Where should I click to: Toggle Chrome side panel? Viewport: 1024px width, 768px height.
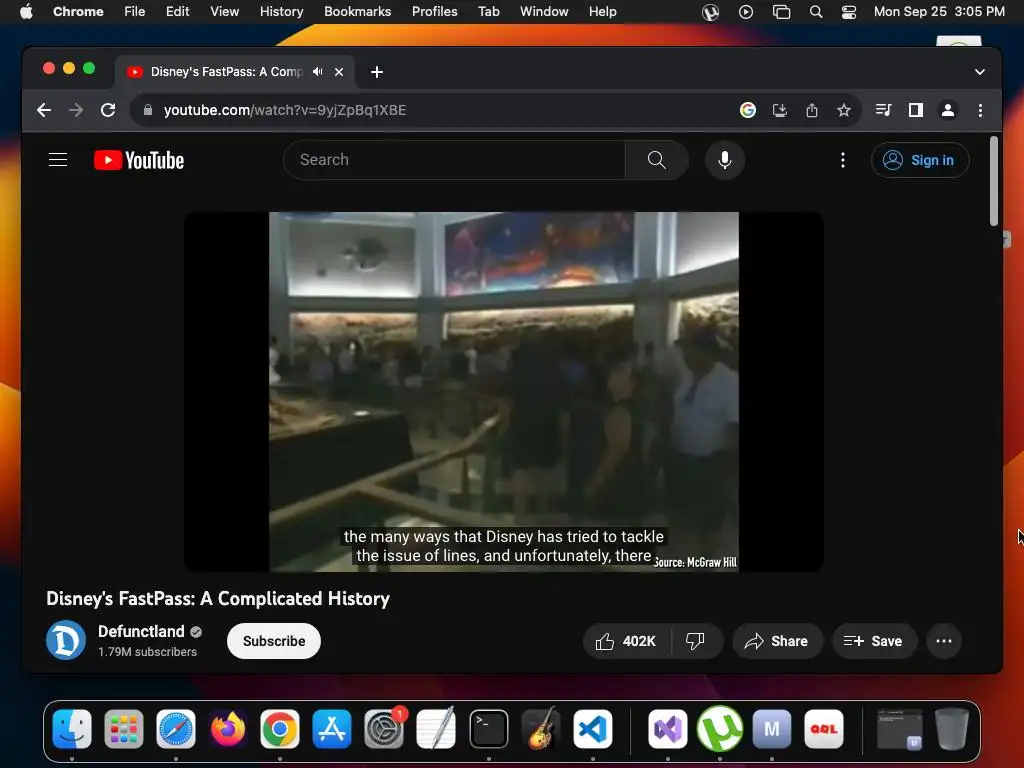click(916, 110)
